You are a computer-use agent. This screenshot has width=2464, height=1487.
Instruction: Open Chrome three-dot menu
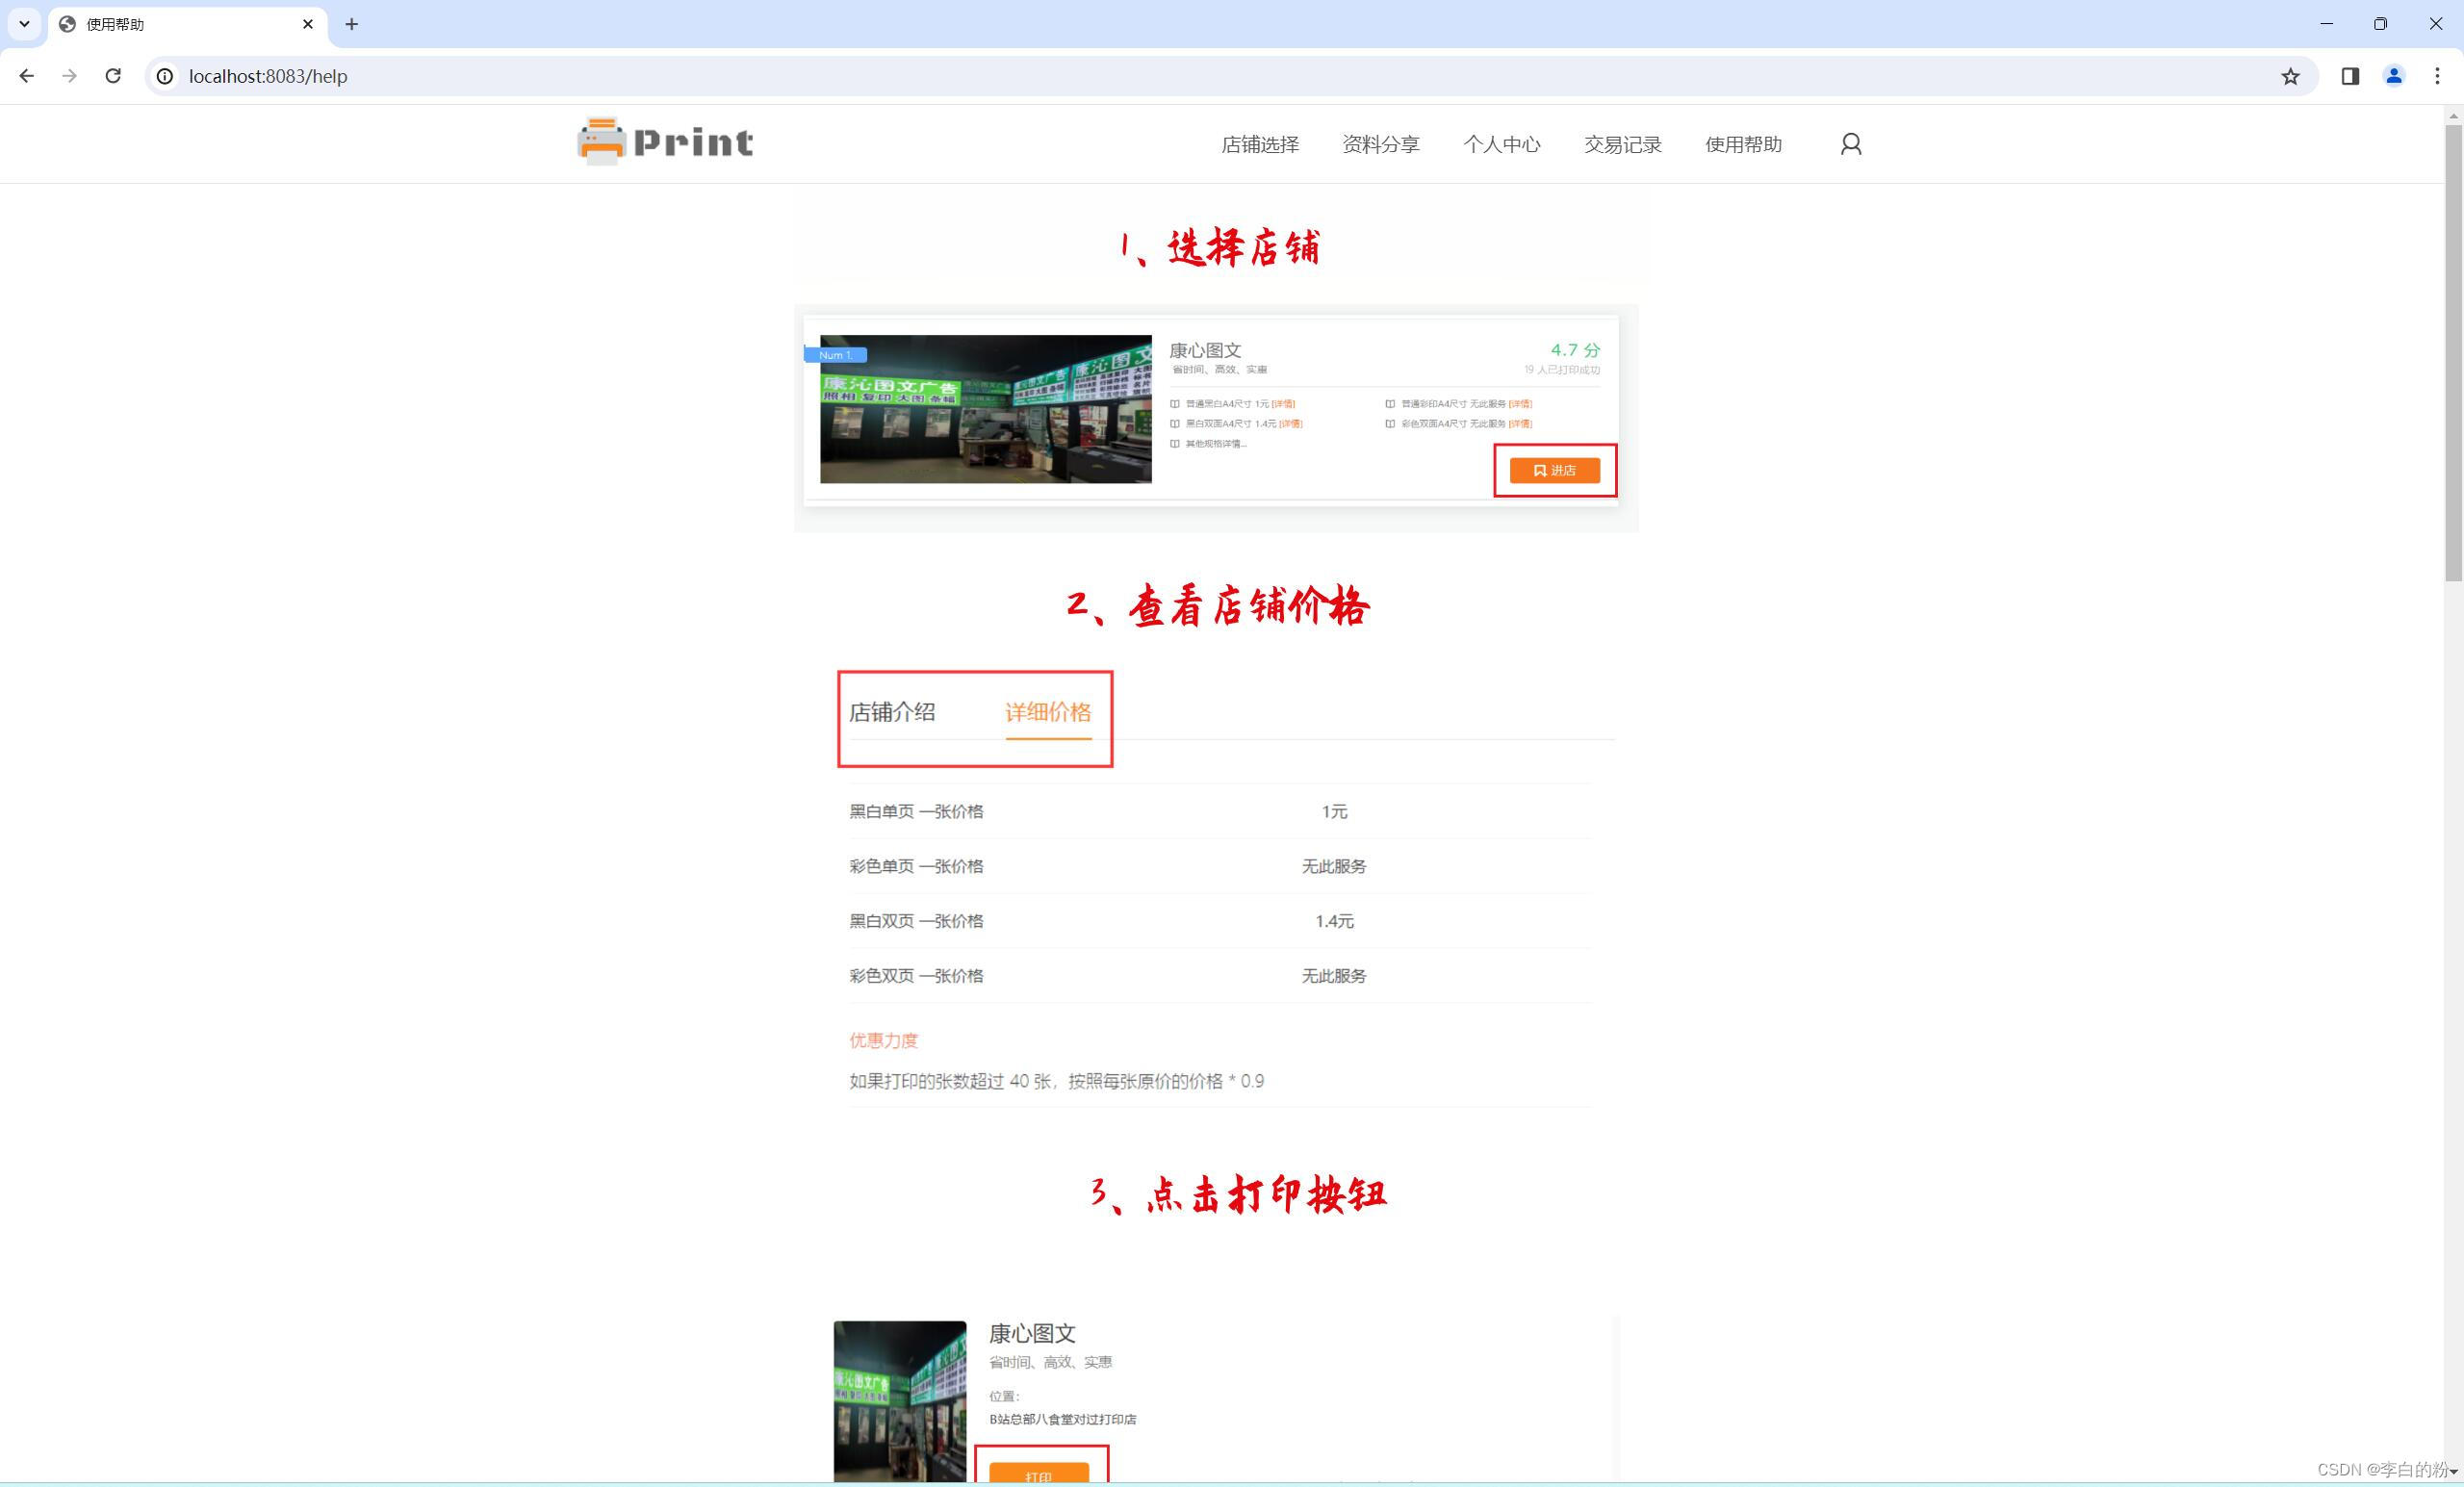click(2437, 76)
